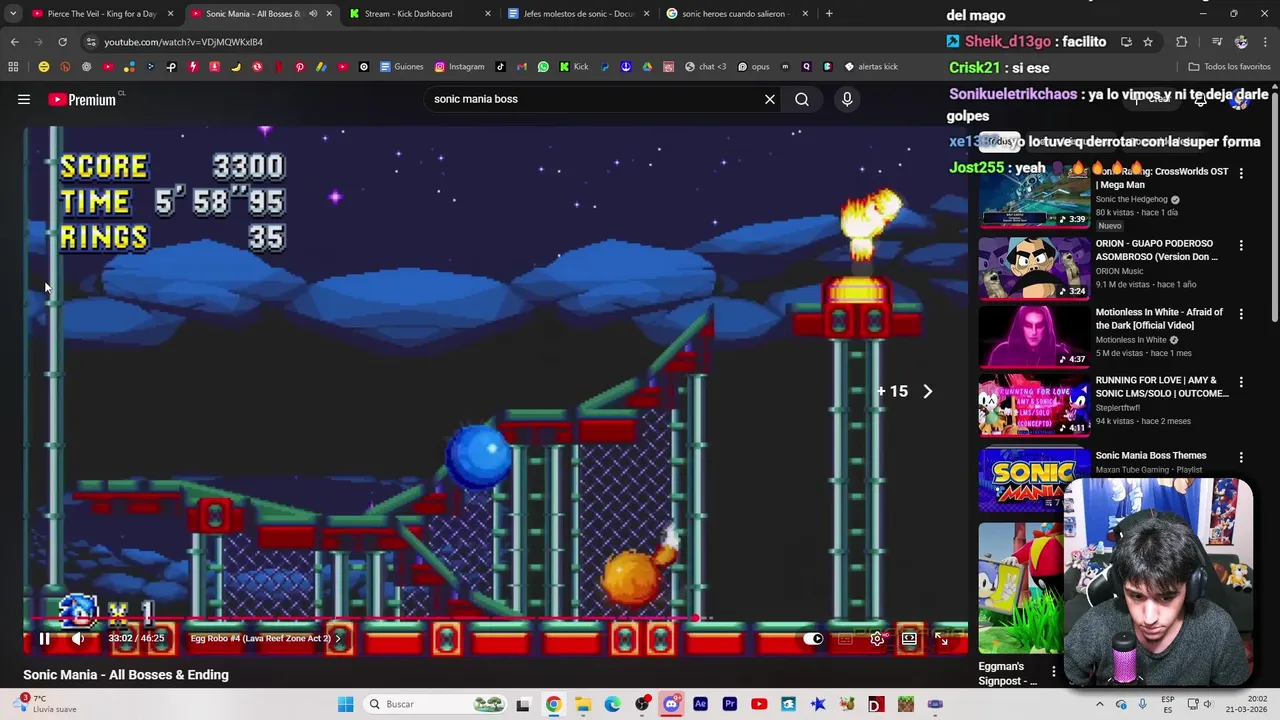Open 'RUNNING FOR LOVE | AMY & SONIC' title

coord(1162,386)
